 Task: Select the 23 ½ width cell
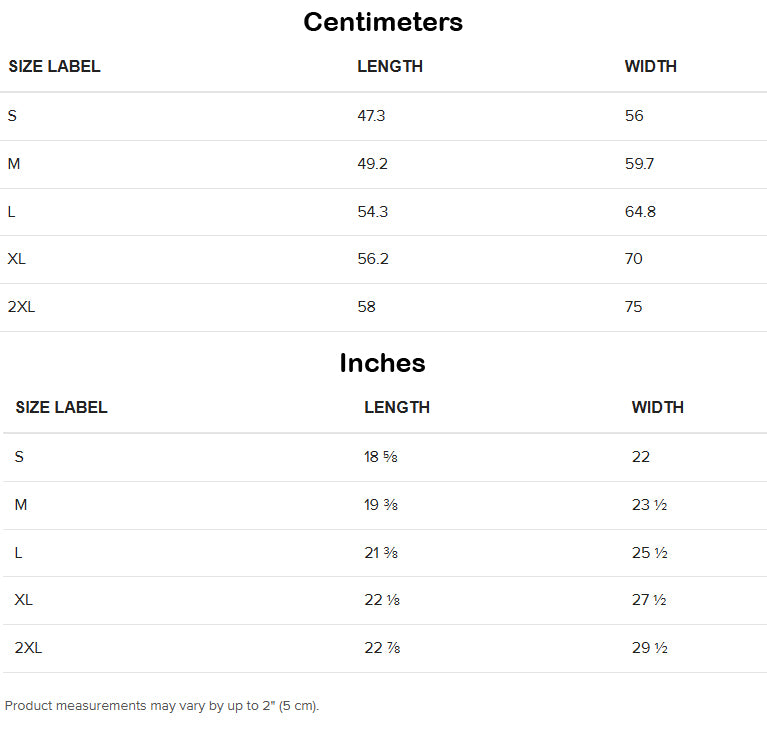[649, 505]
